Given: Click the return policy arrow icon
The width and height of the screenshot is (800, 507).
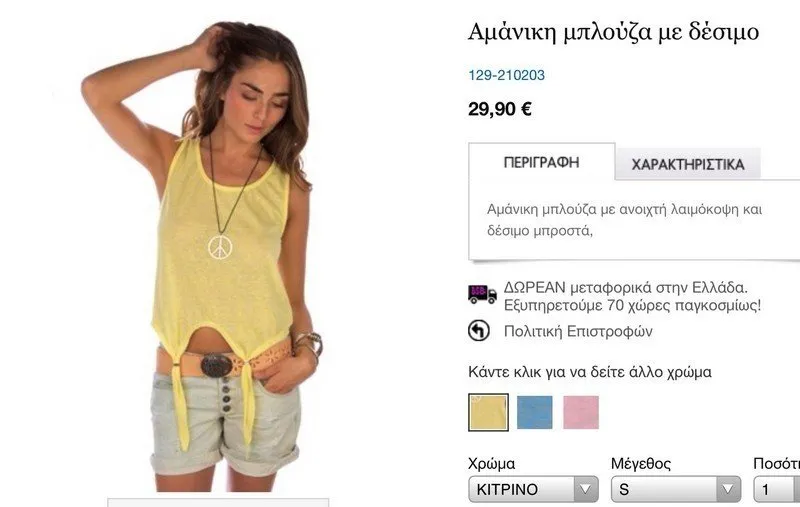Looking at the screenshot, I should coord(479,331).
